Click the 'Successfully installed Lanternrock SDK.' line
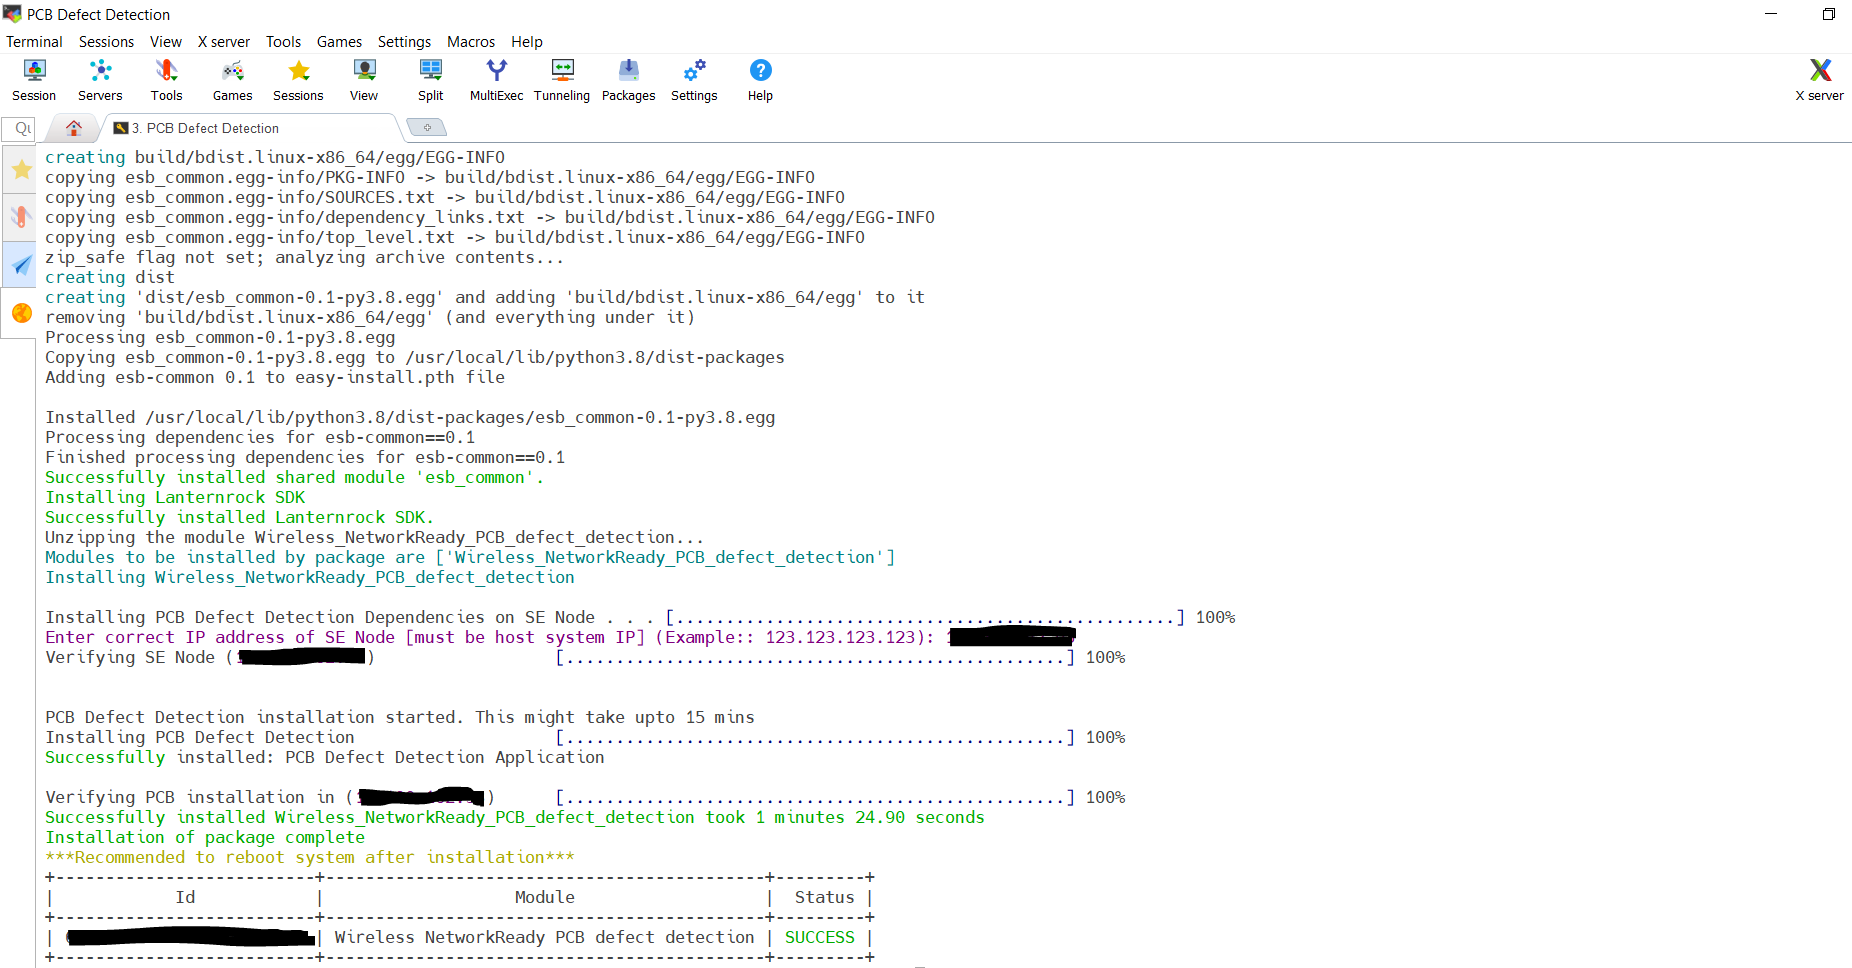The width and height of the screenshot is (1852, 968). click(240, 517)
